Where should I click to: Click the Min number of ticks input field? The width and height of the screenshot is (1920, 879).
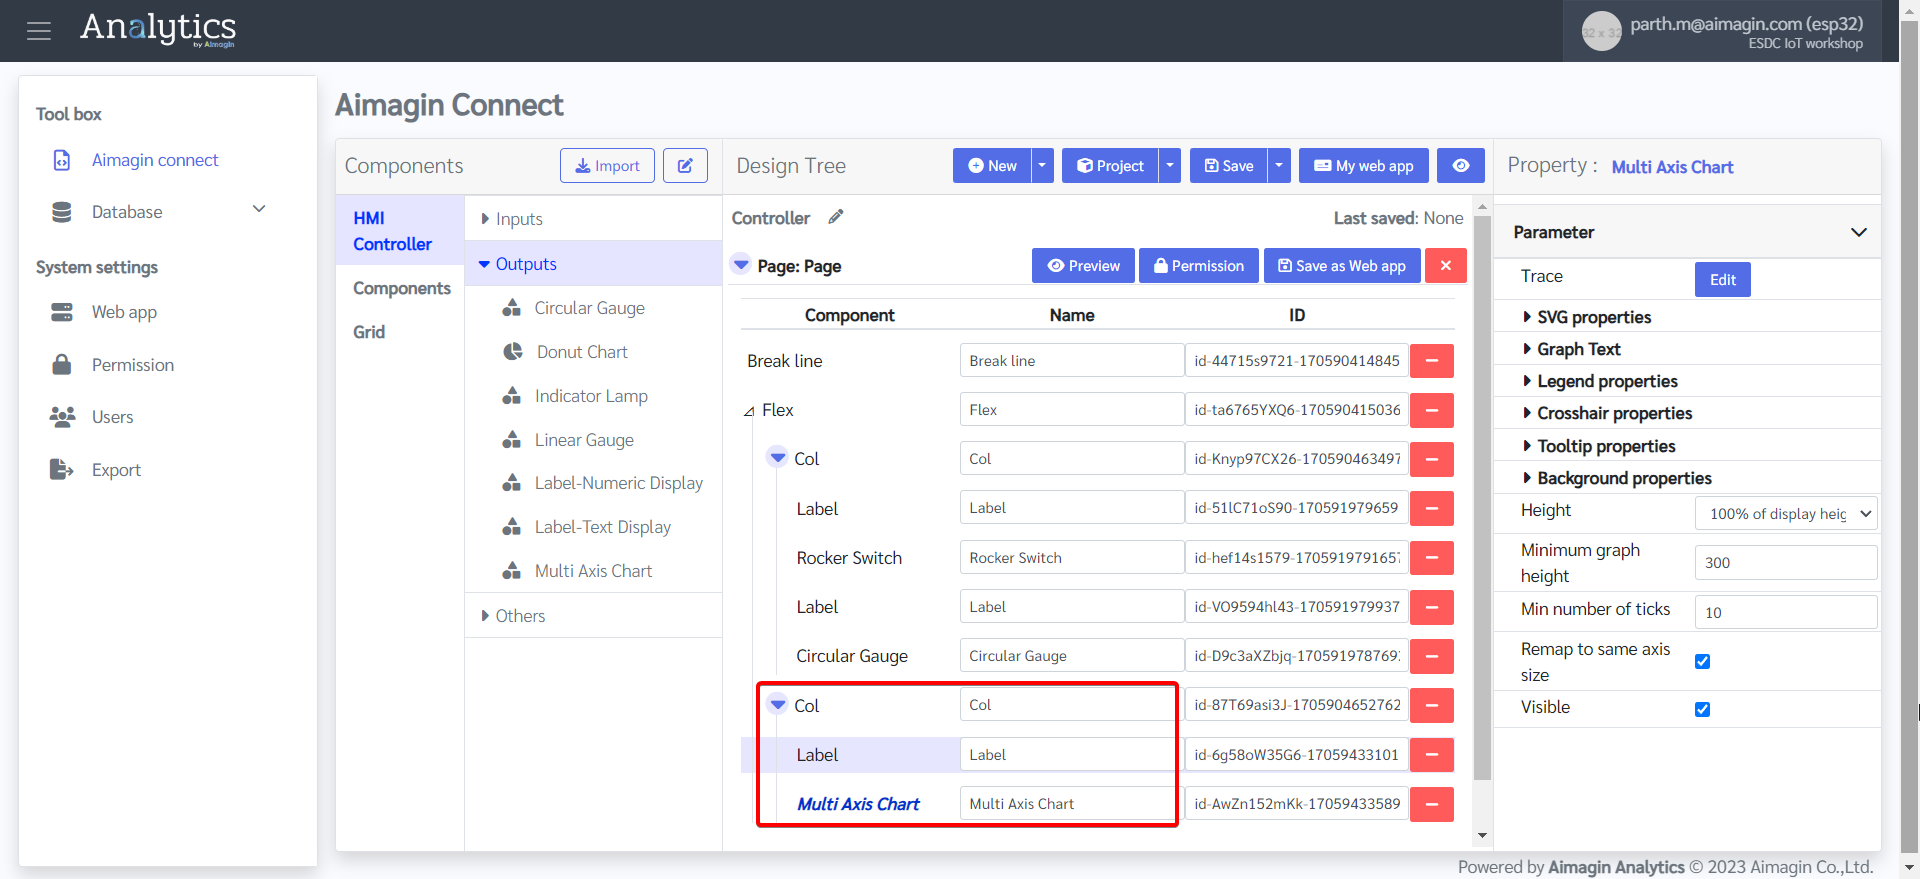point(1786,613)
